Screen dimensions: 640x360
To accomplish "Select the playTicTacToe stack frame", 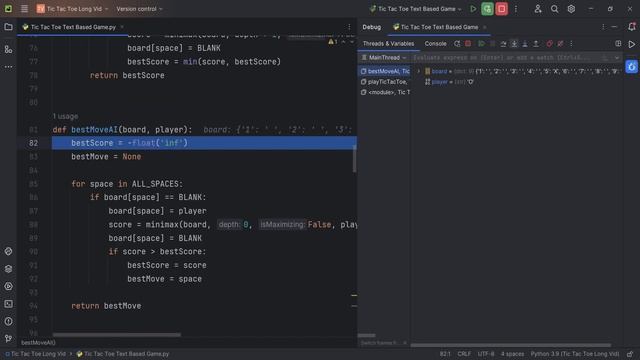I will (384, 82).
